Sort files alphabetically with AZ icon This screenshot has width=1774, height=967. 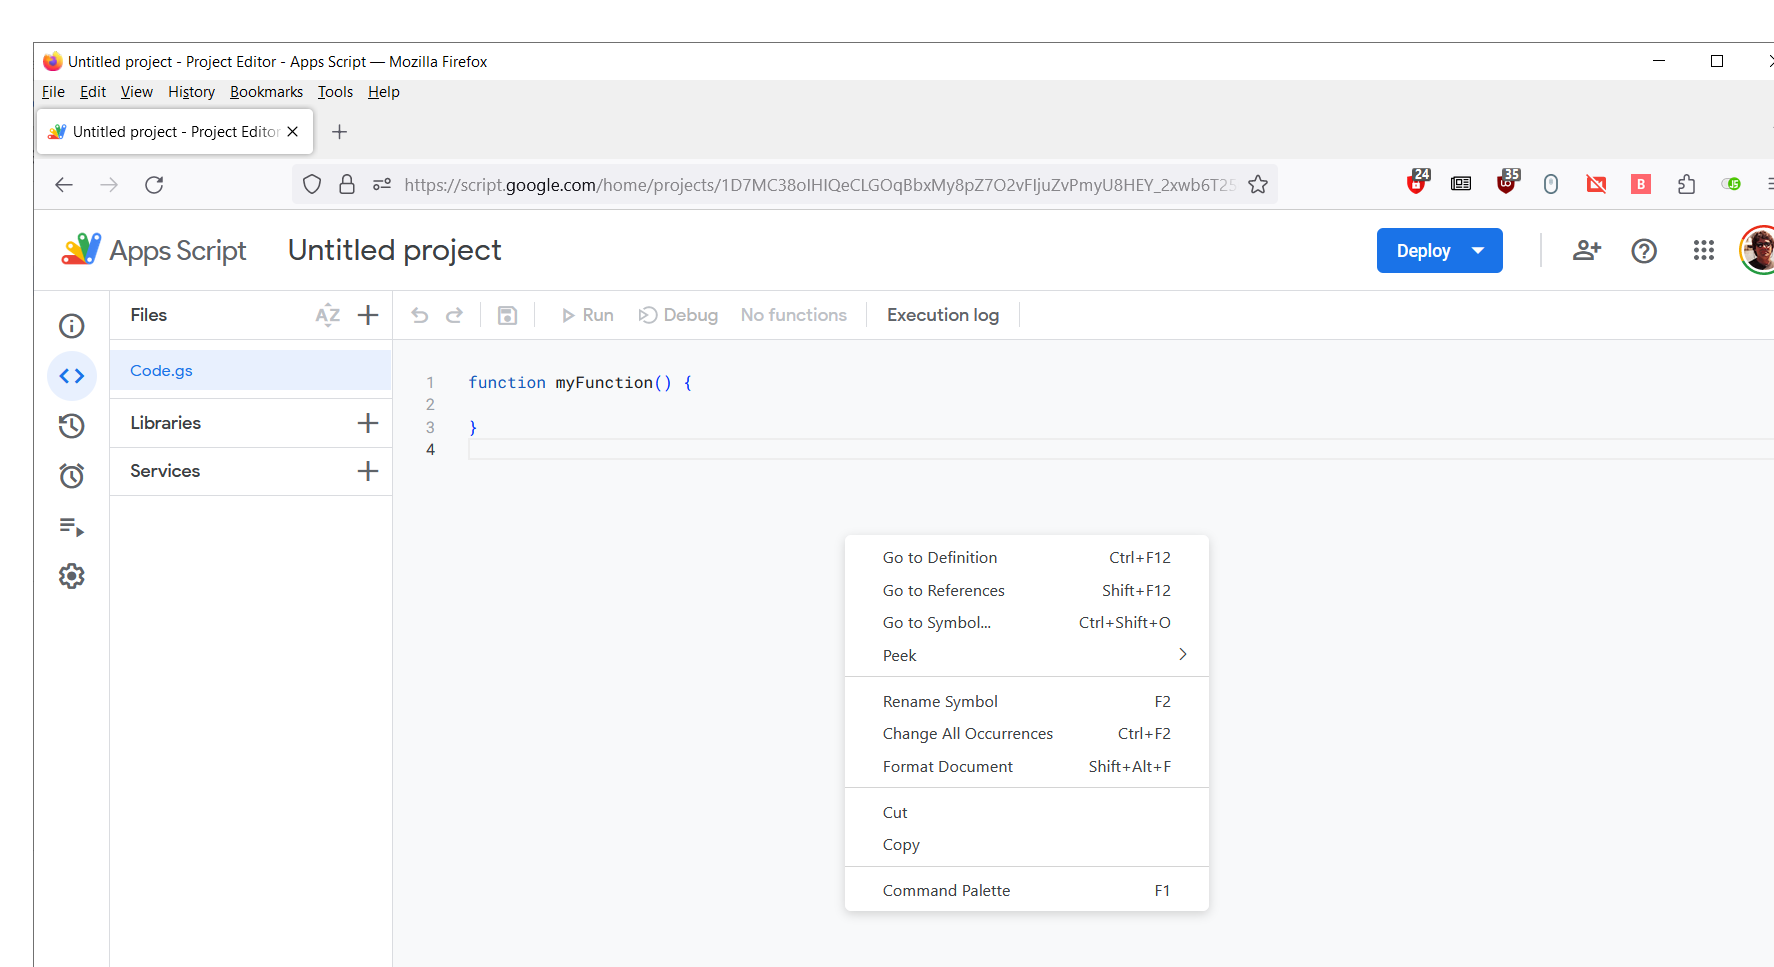(328, 315)
